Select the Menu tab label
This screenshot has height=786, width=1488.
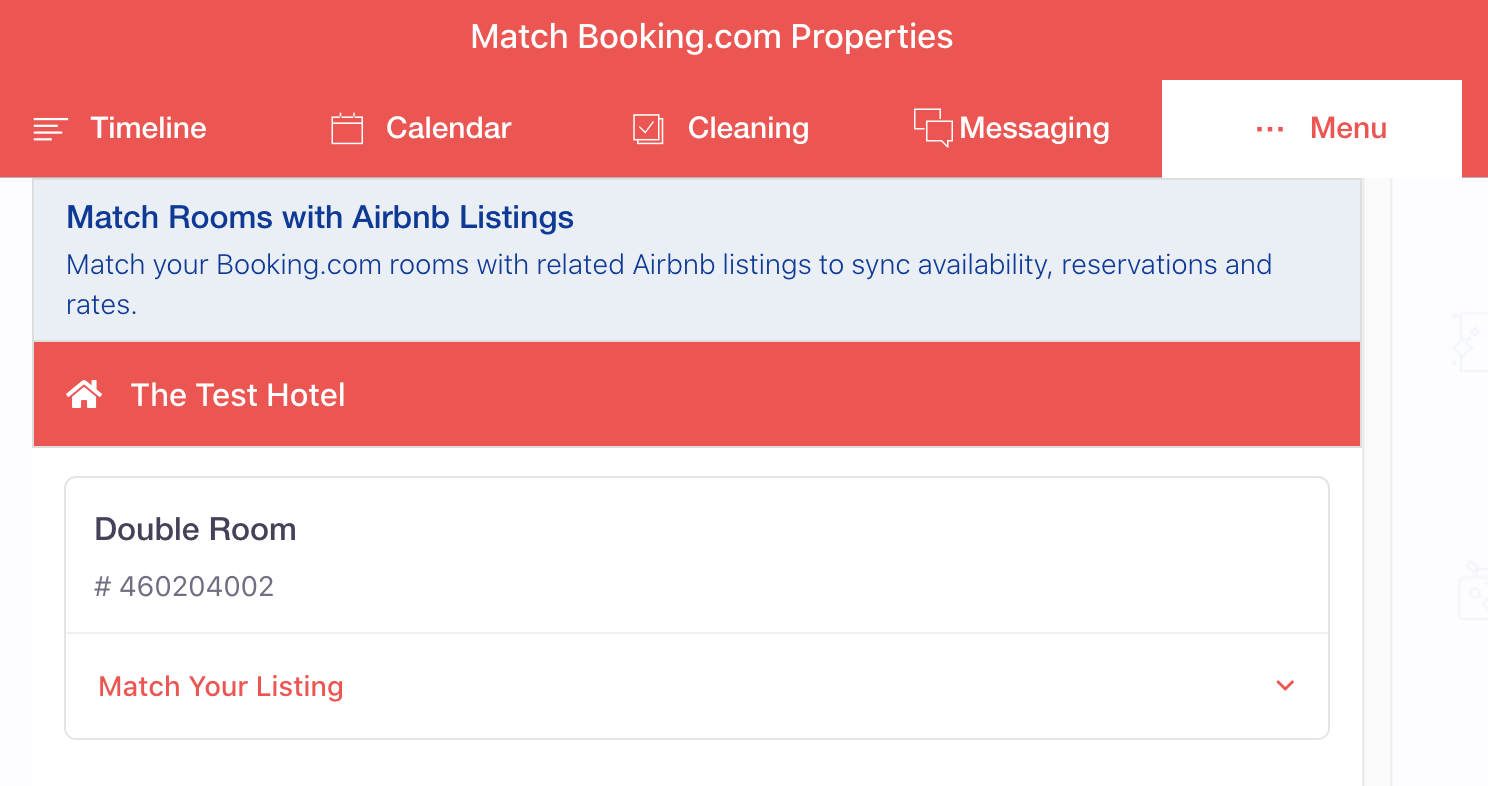pyautogui.click(x=1348, y=129)
